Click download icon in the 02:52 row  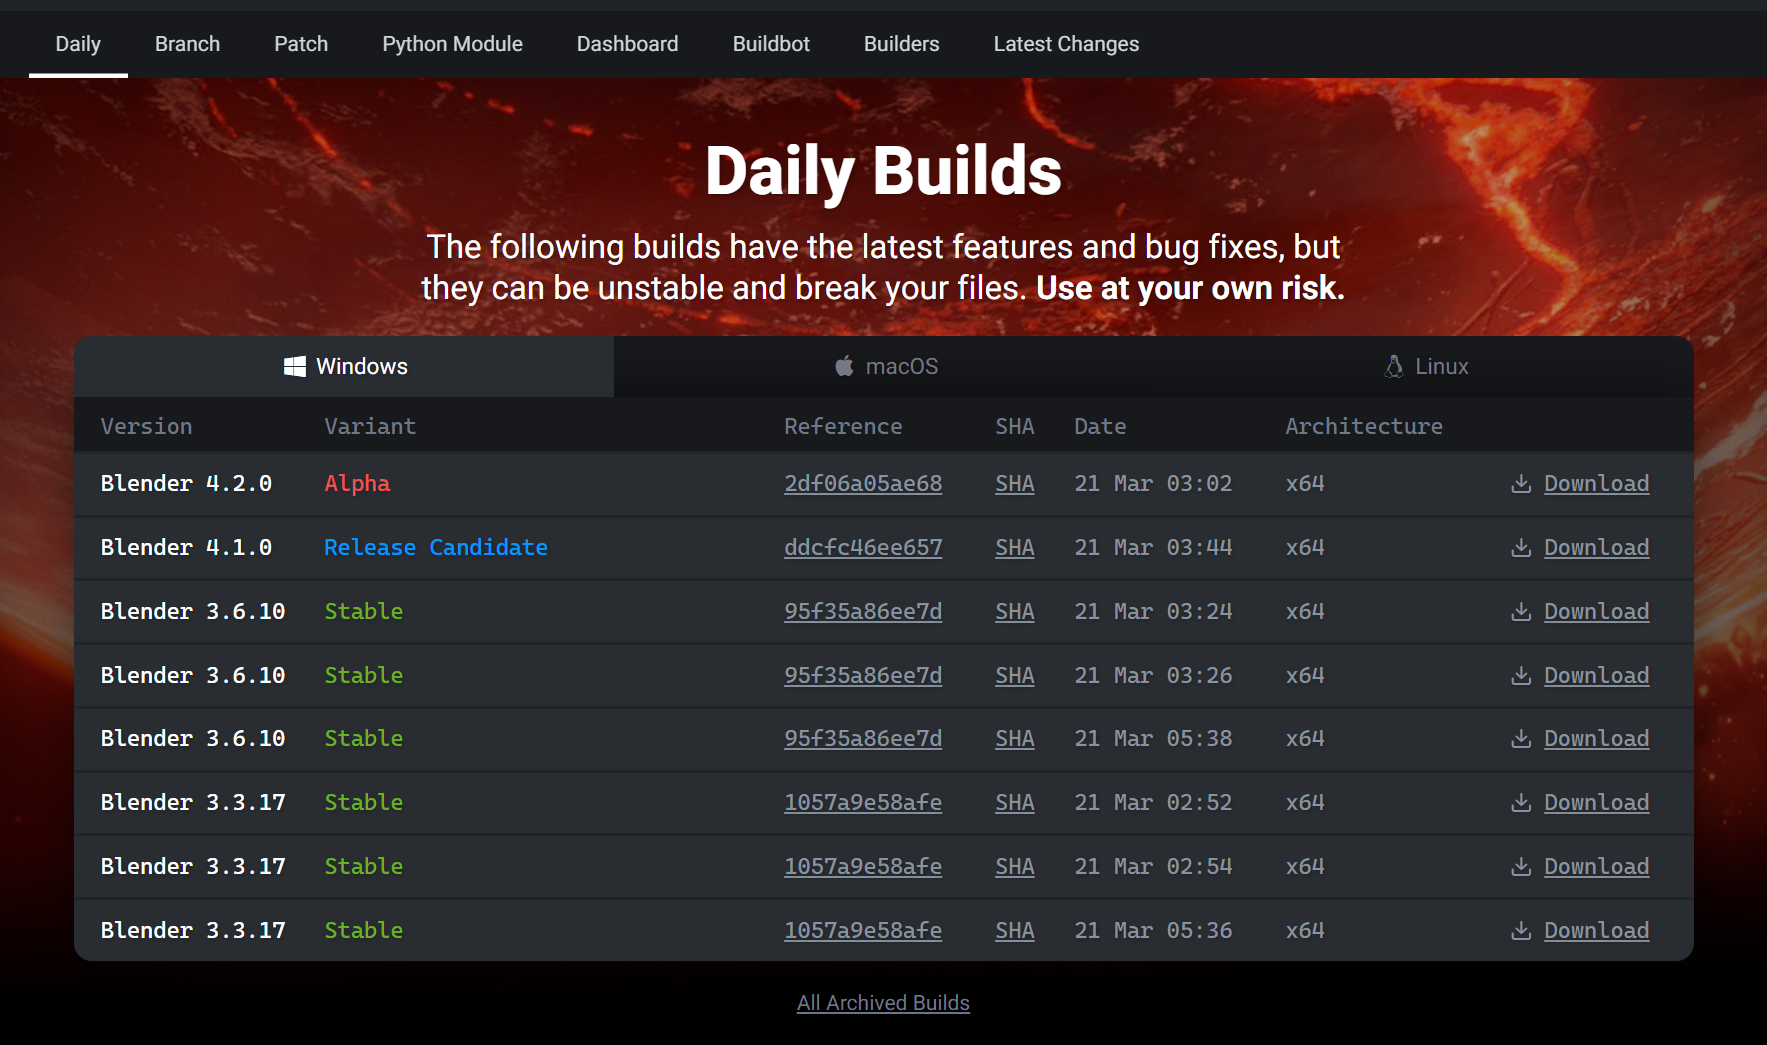click(x=1521, y=803)
